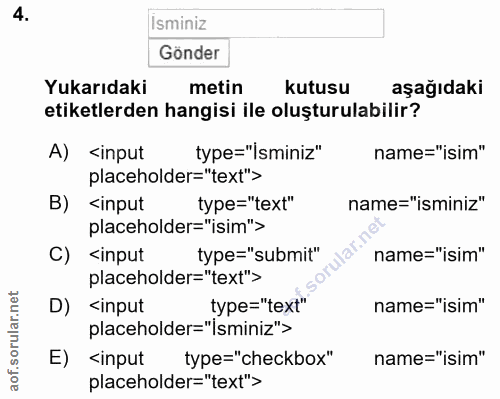
Task: Click the İsminiz text input field
Action: 266,23
